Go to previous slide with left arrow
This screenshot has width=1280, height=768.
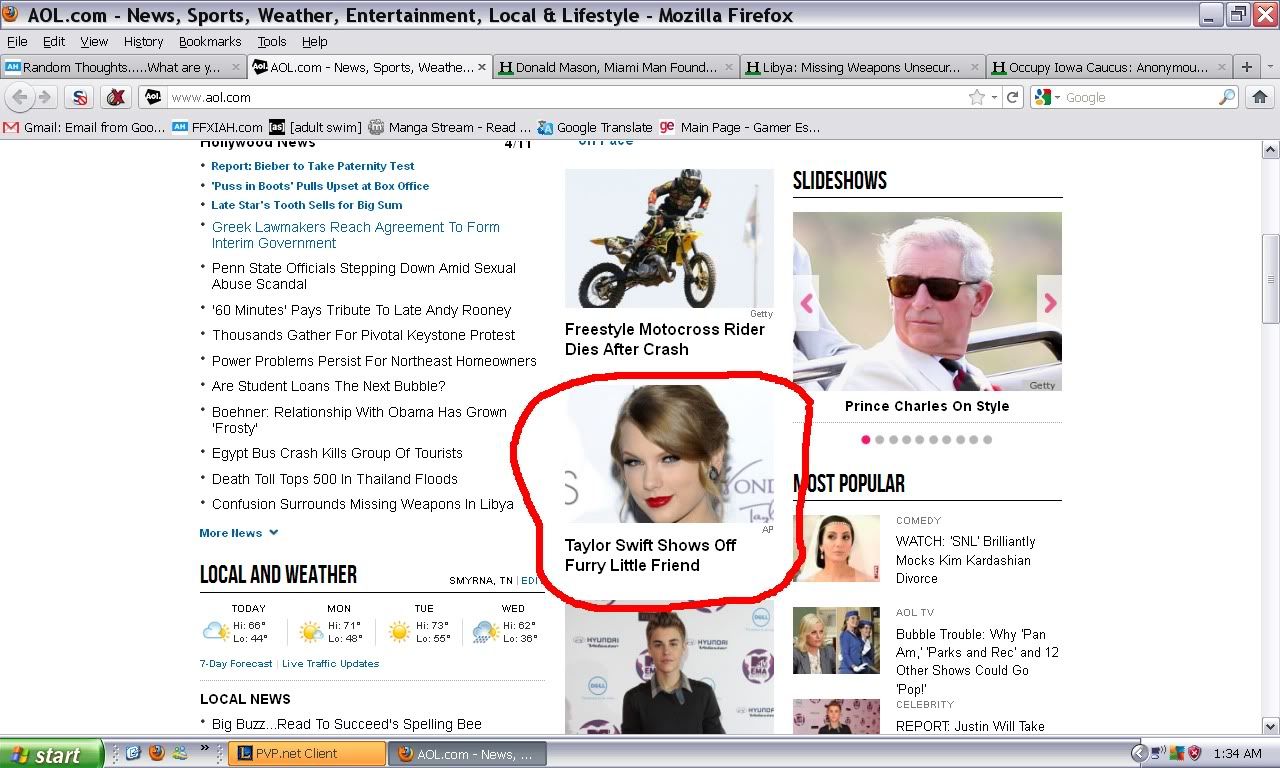click(806, 303)
